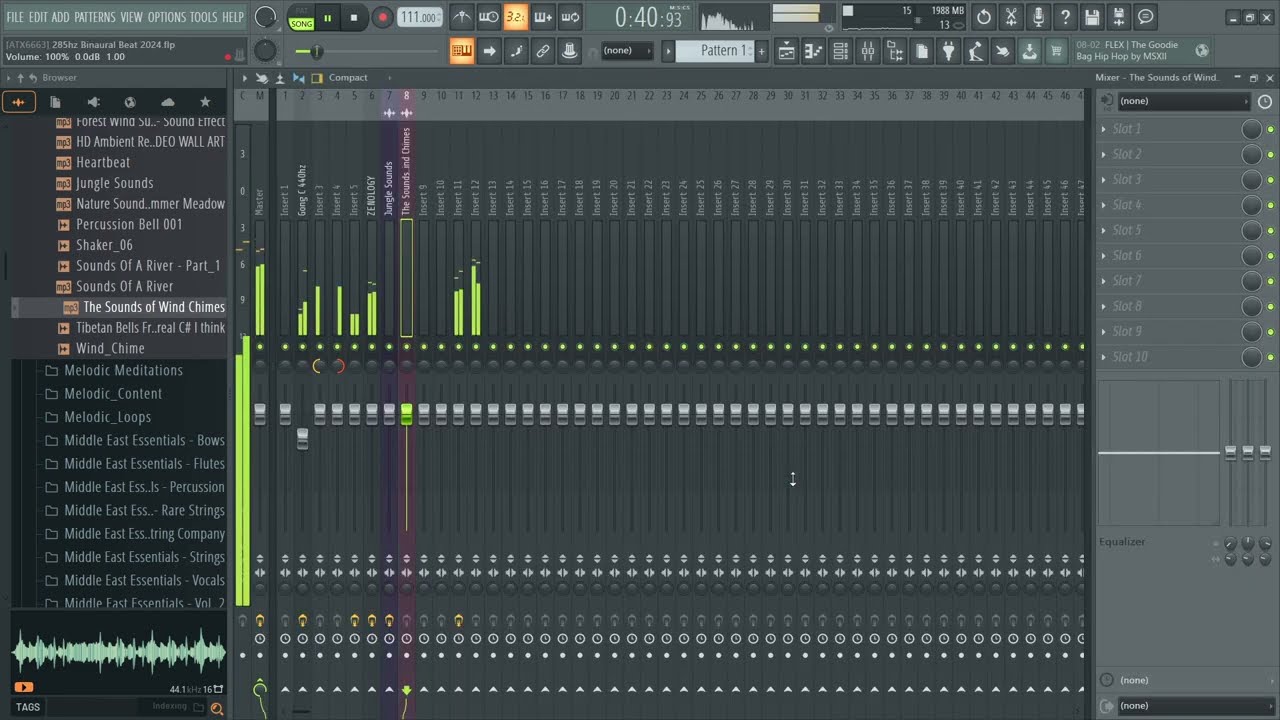
Task: Toggle the countdown before recording (3.2.) icon
Action: pyautogui.click(x=515, y=17)
